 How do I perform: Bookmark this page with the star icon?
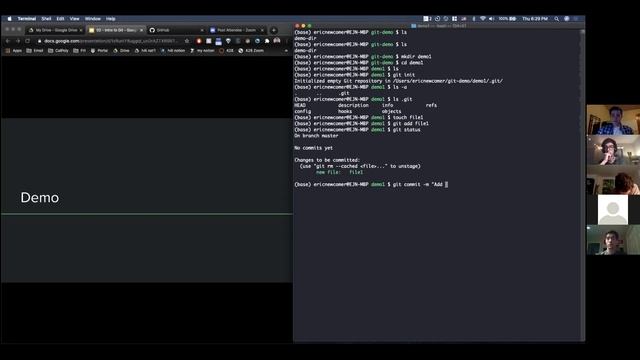coord(187,41)
